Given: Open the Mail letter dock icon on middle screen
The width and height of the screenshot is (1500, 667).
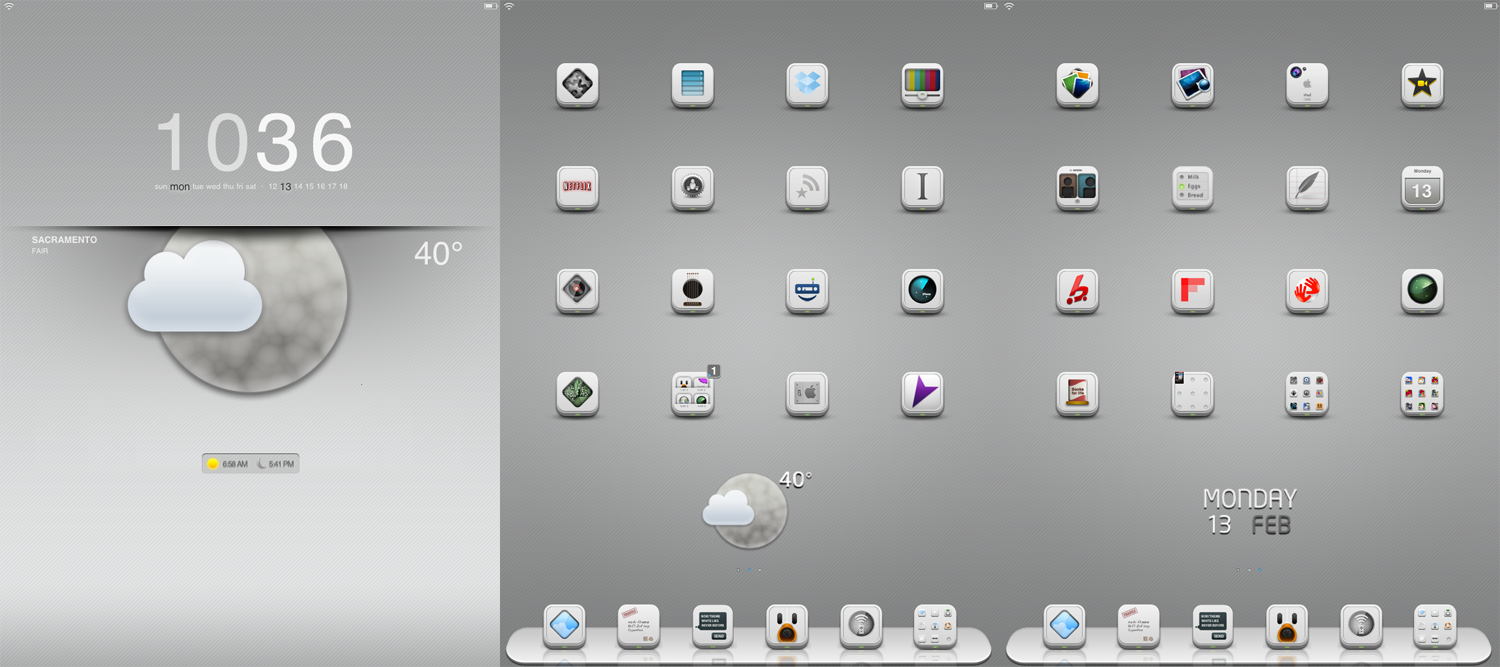Looking at the screenshot, I should point(638,626).
